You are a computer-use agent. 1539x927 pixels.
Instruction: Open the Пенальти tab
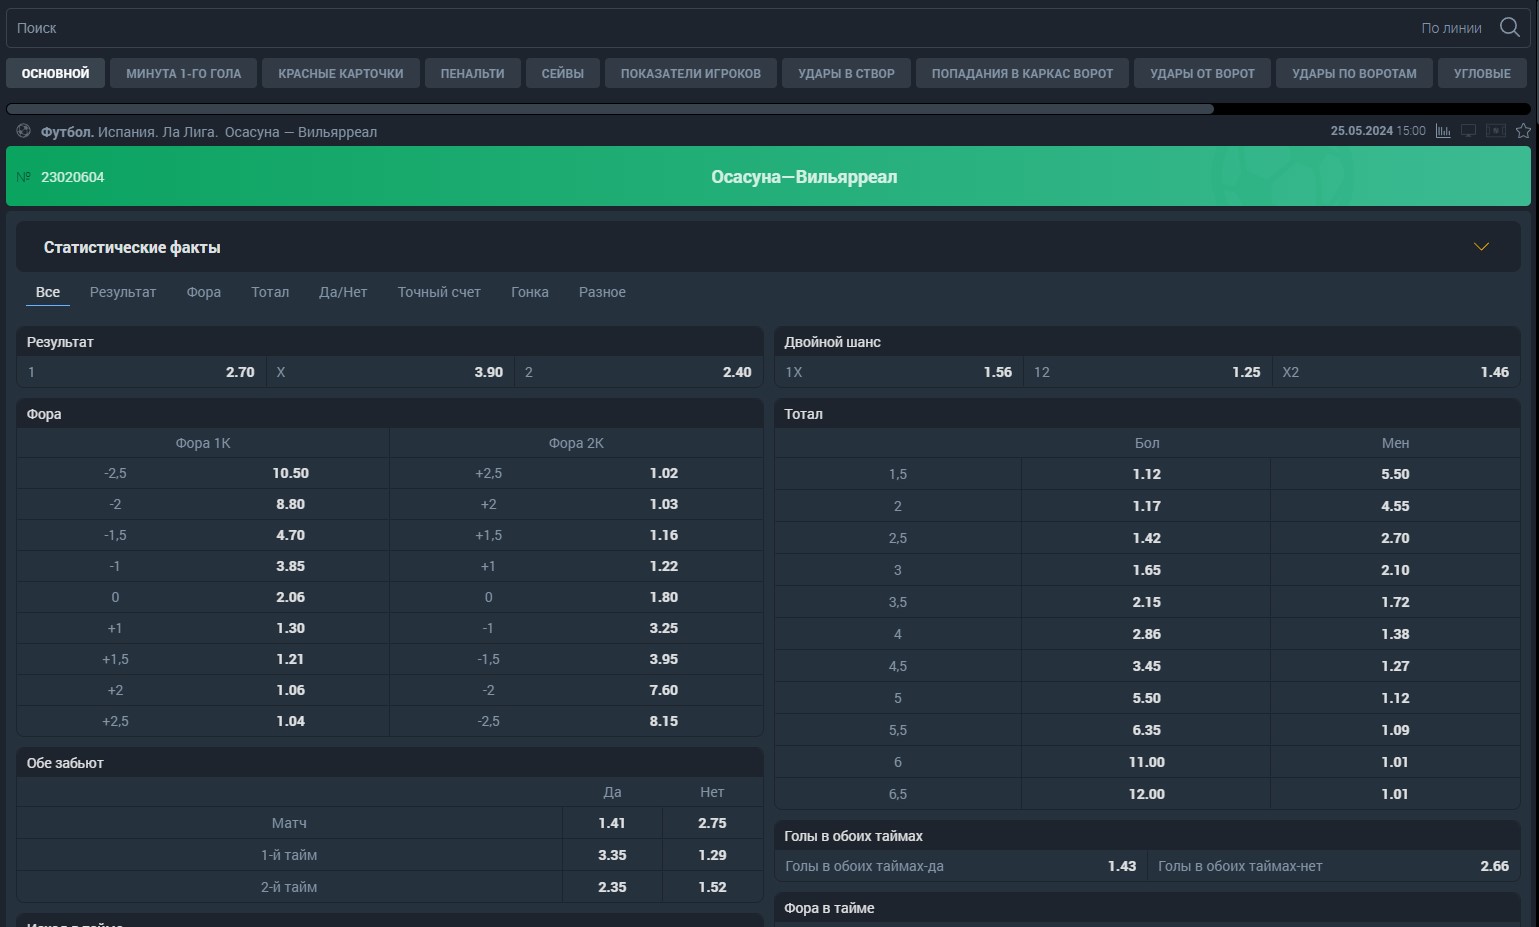(x=472, y=73)
